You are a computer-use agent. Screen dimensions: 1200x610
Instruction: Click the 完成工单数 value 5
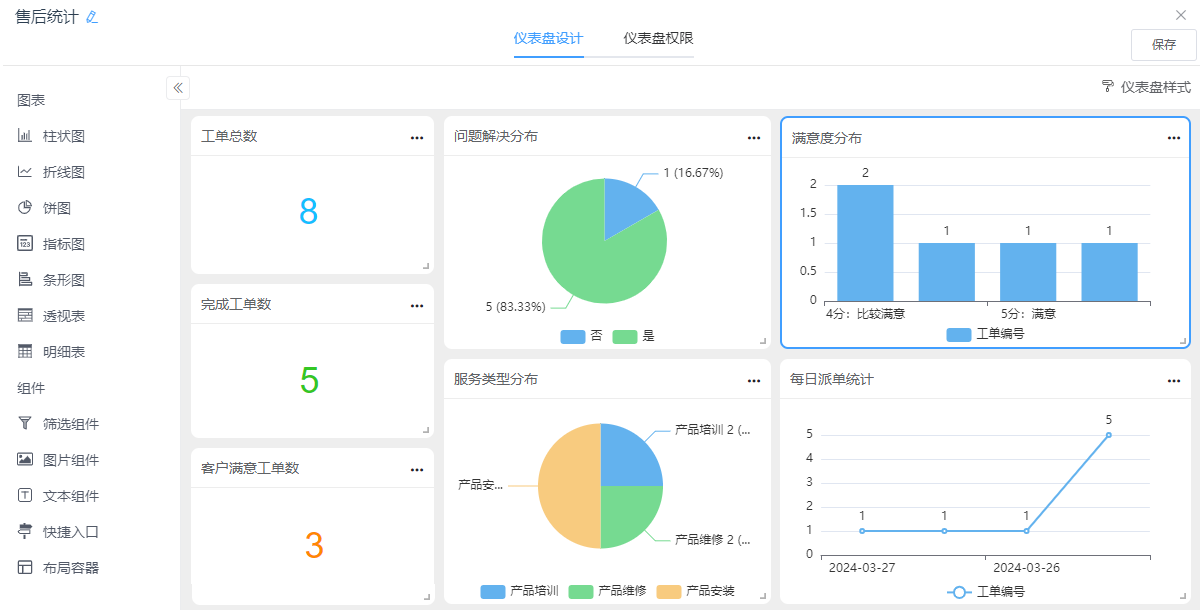(309, 380)
